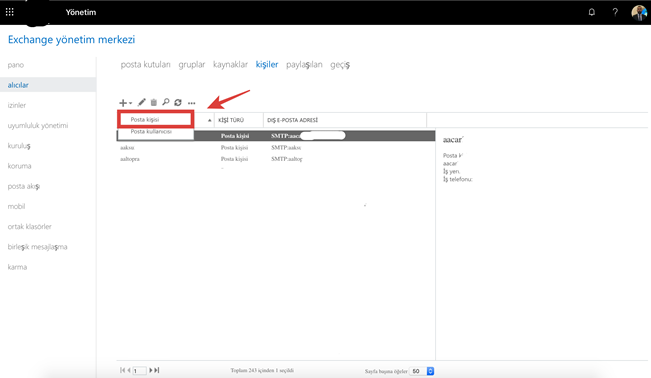The width and height of the screenshot is (651, 378).
Task: Open ortak klasörler in the sidebar
Action: [x=29, y=227]
